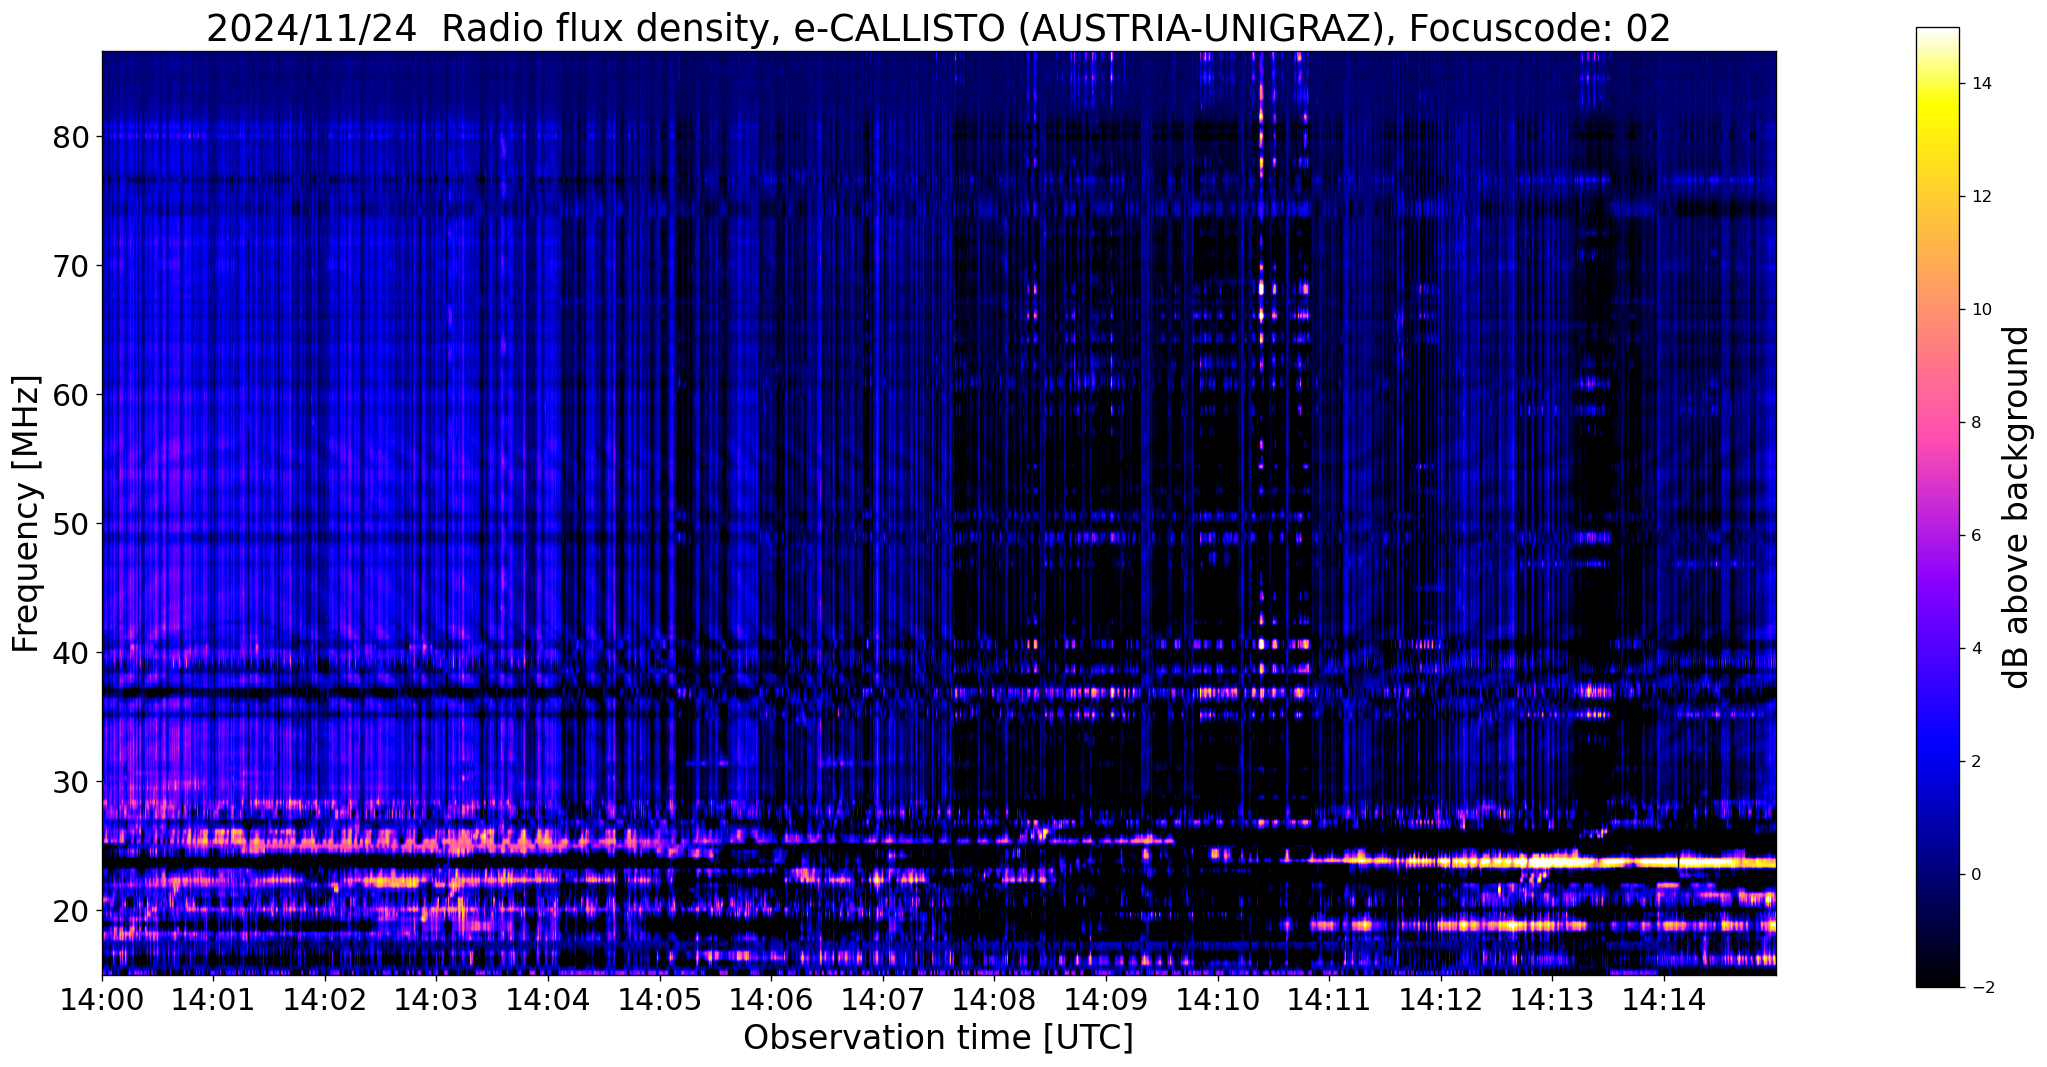Click the 14:06 time tick label
This screenshot has width=2047, height=1067.
(771, 998)
